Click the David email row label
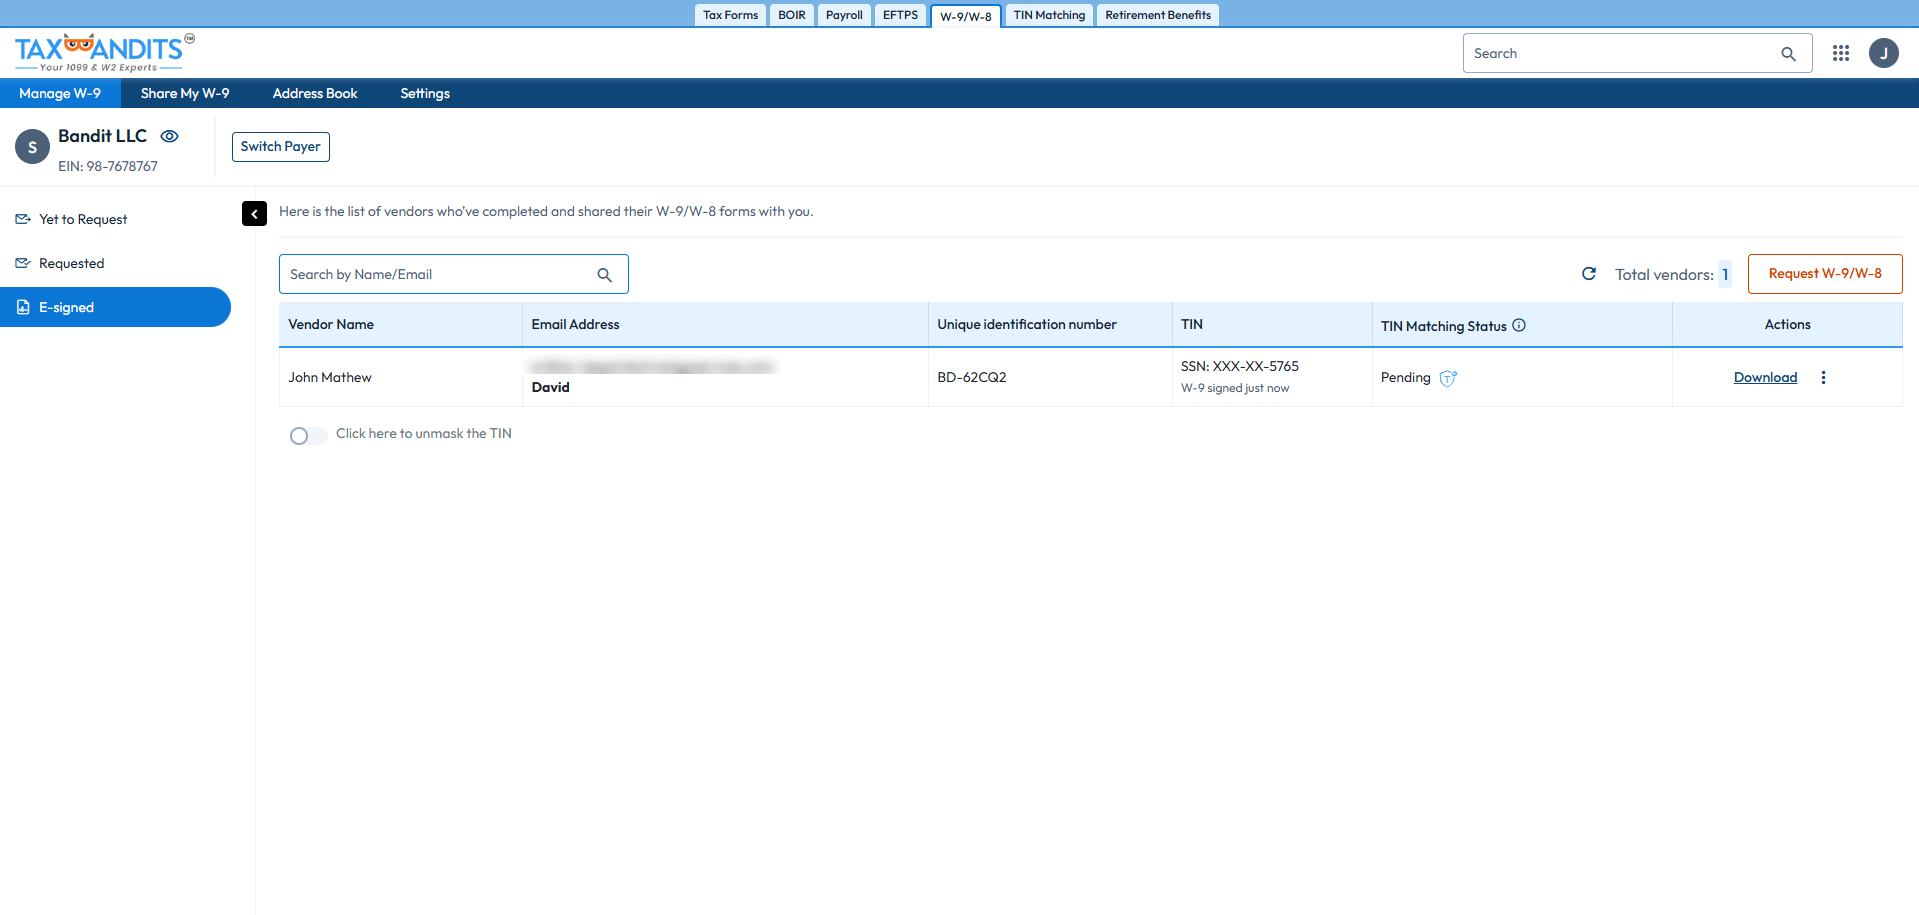1919x915 pixels. 551,387
